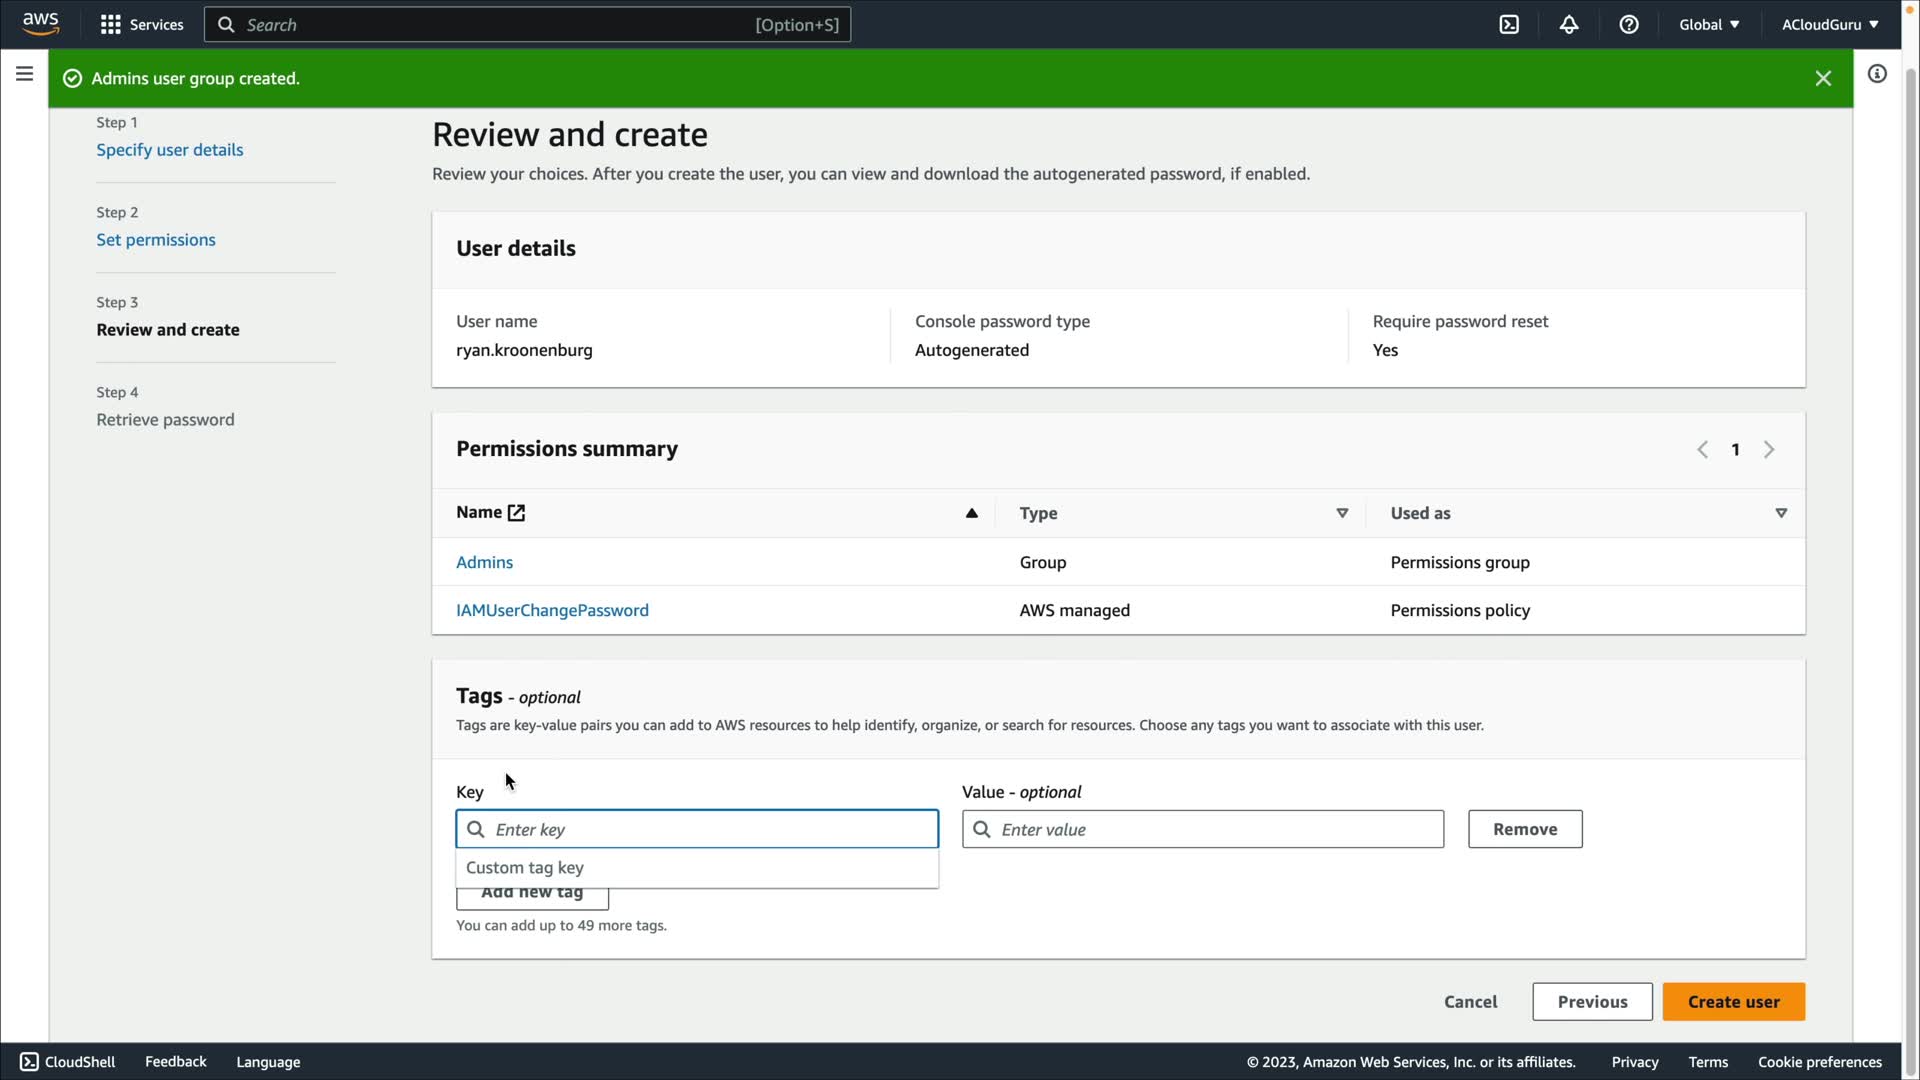Go to the AWS home logo

[x=41, y=23]
